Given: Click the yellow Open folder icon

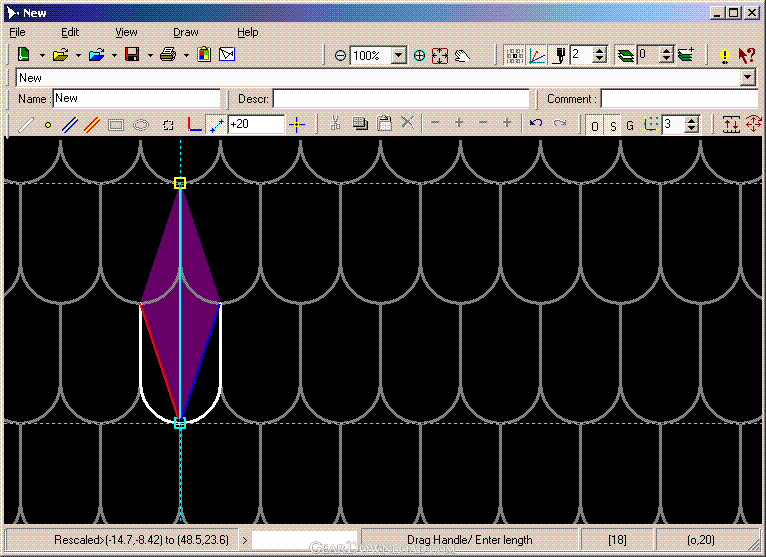Looking at the screenshot, I should [x=60, y=55].
